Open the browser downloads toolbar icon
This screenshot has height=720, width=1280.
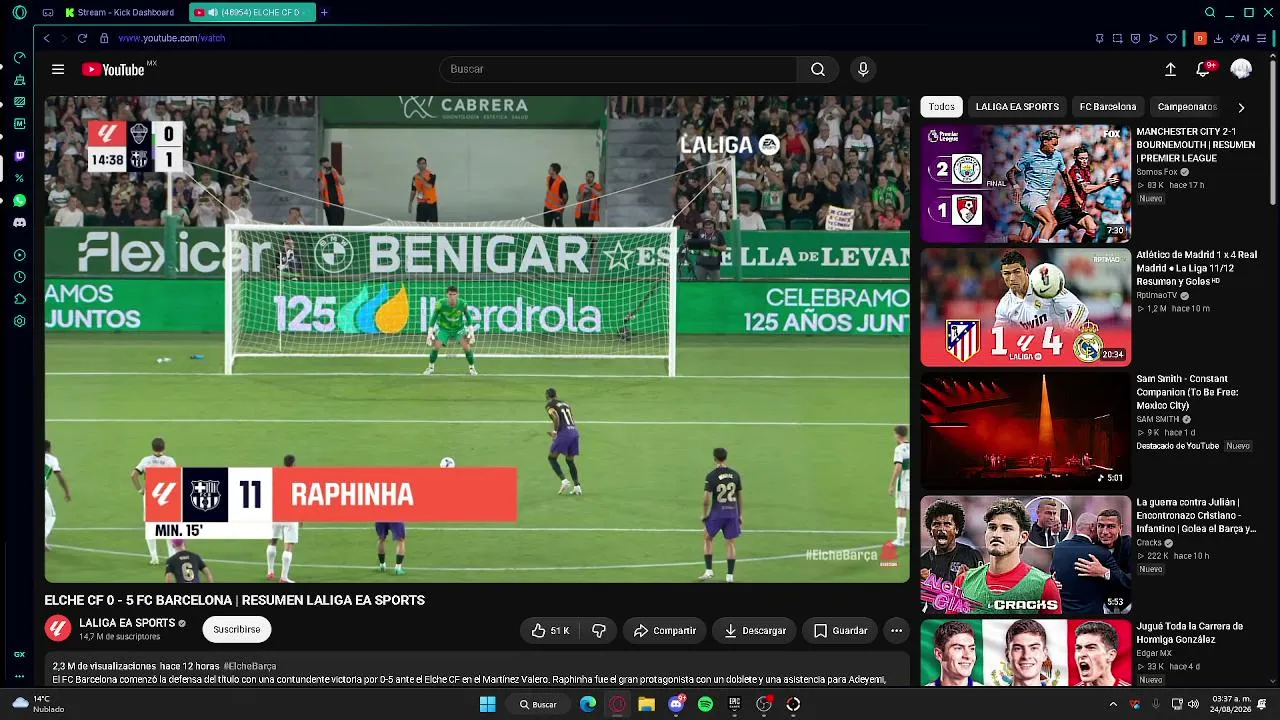(1218, 38)
